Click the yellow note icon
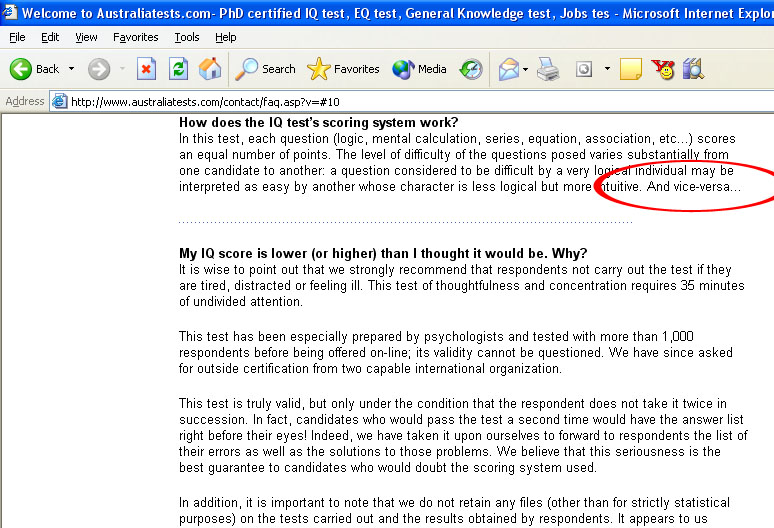The width and height of the screenshot is (774, 528). pos(631,69)
